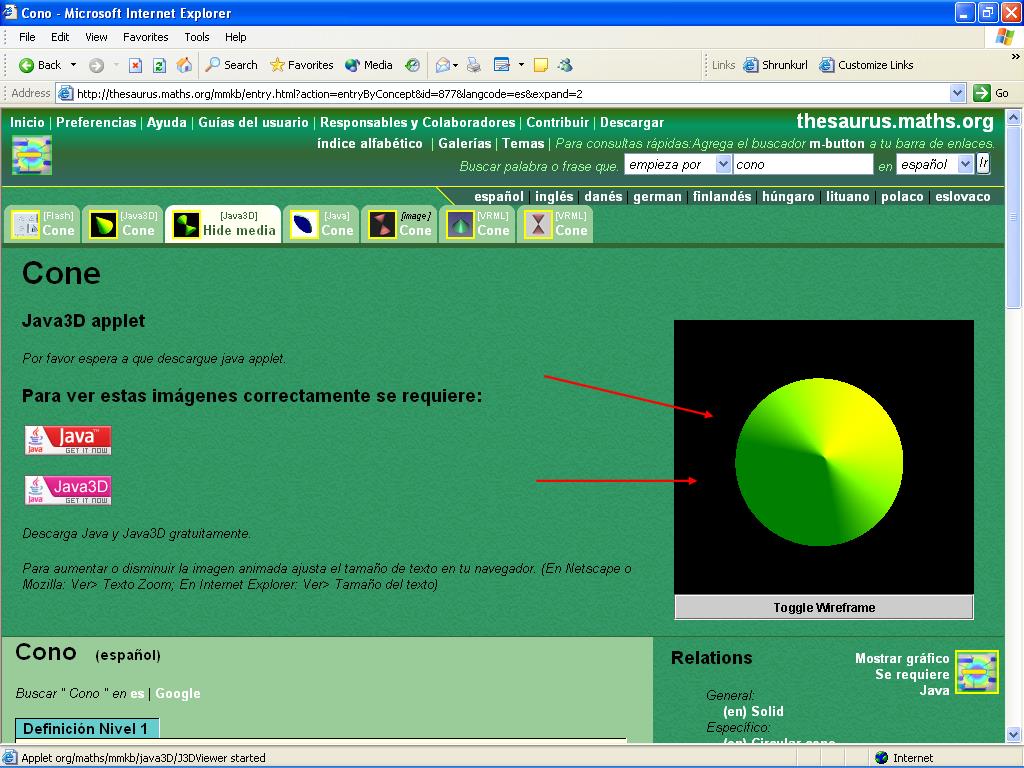Click the 'inglés' language link

click(554, 196)
